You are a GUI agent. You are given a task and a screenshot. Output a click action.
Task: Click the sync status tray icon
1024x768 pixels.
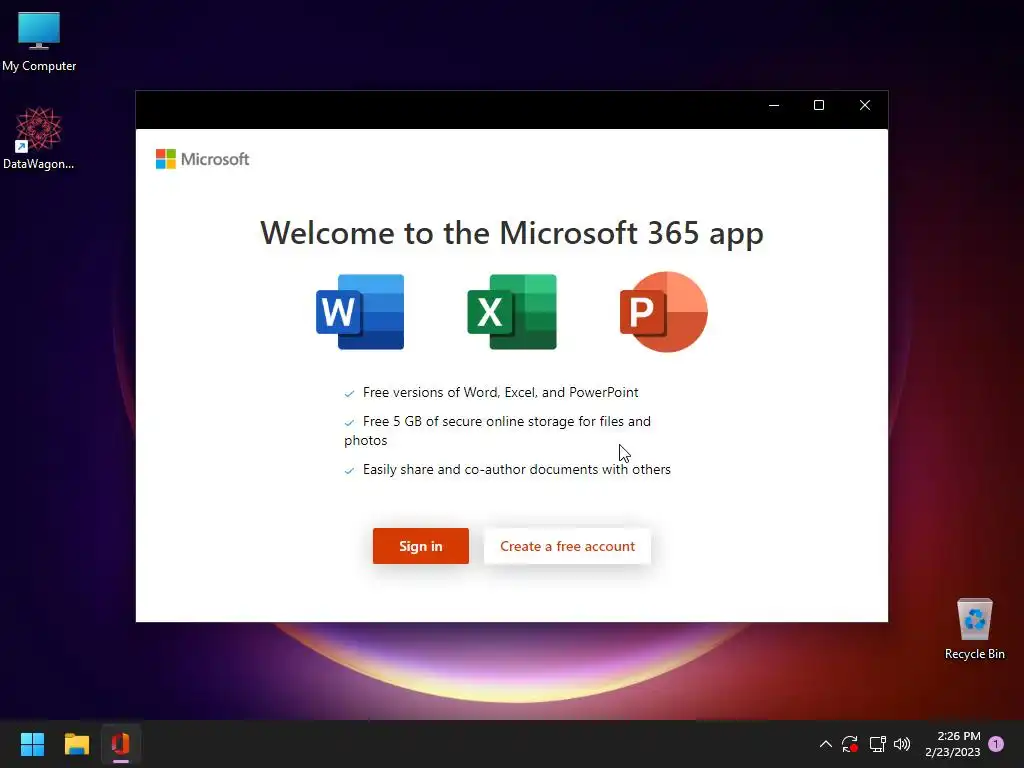coord(850,744)
